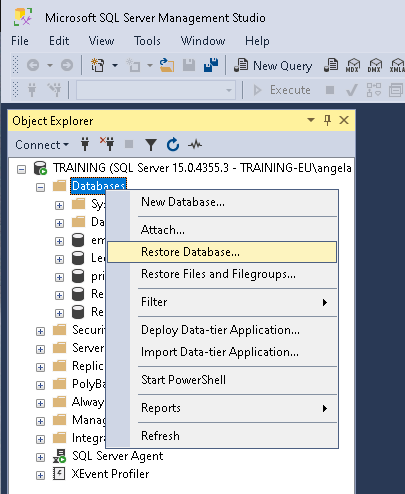
Task: Select the Databases folder
Action: click(98, 186)
